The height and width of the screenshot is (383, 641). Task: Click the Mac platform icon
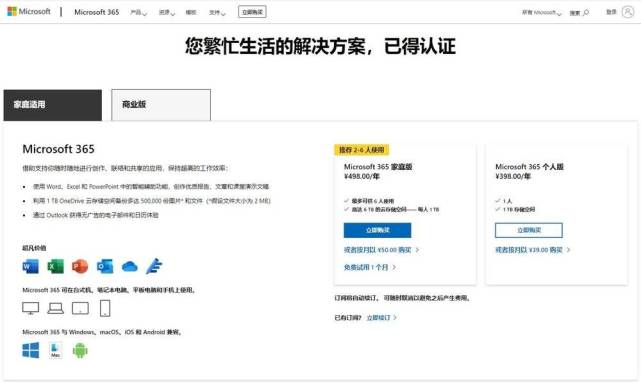(x=56, y=350)
